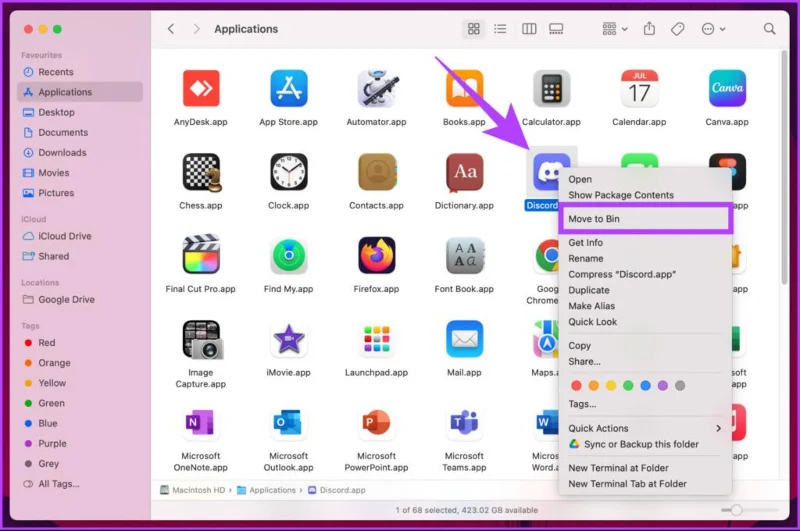Image resolution: width=800 pixels, height=531 pixels.
Task: Open Google Drive in the sidebar
Action: point(80,299)
